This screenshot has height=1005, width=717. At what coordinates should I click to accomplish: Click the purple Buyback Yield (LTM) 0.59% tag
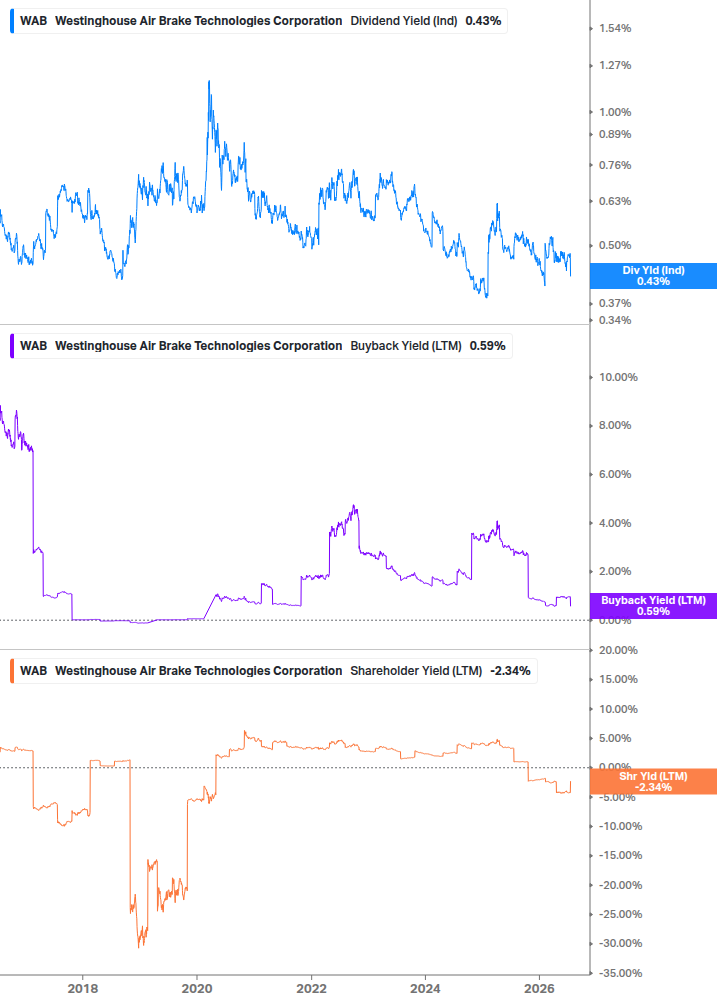coord(653,606)
